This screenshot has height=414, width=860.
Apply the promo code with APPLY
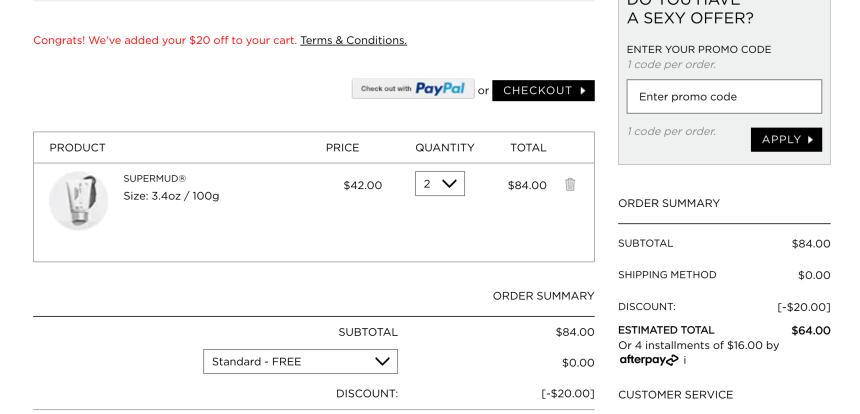pyautogui.click(x=786, y=140)
